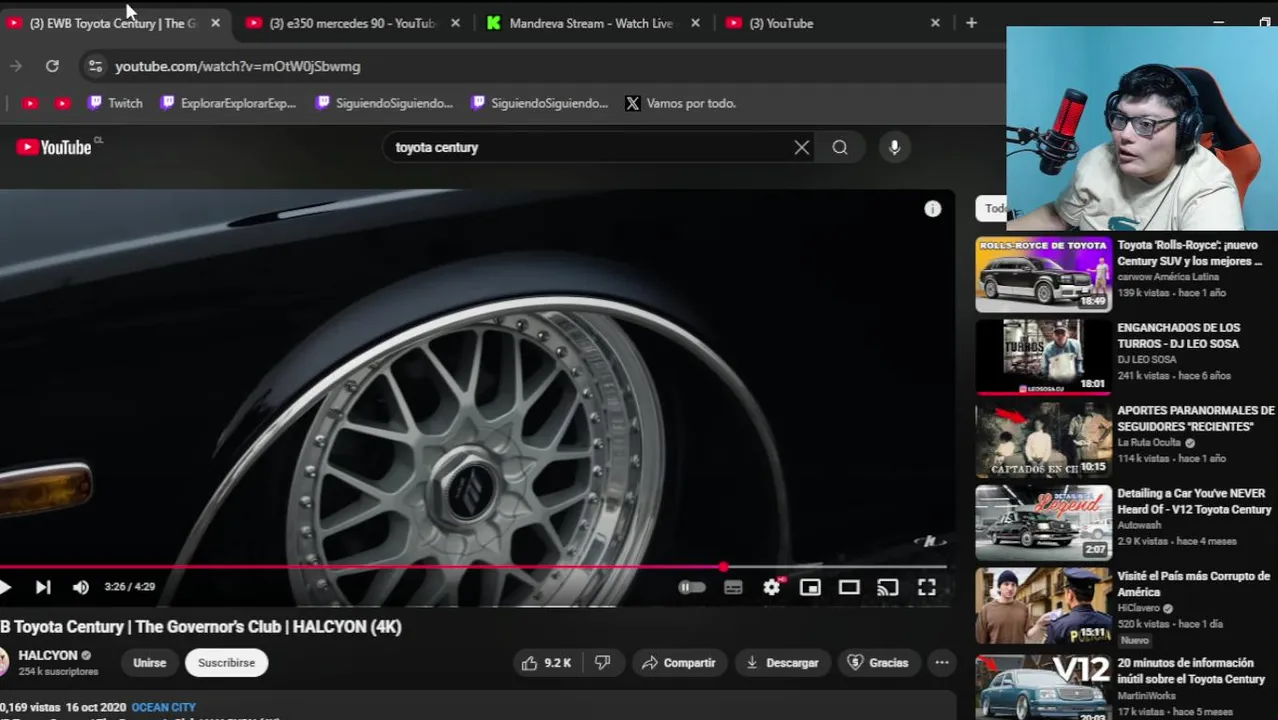Enter fullscreen mode

tap(927, 587)
